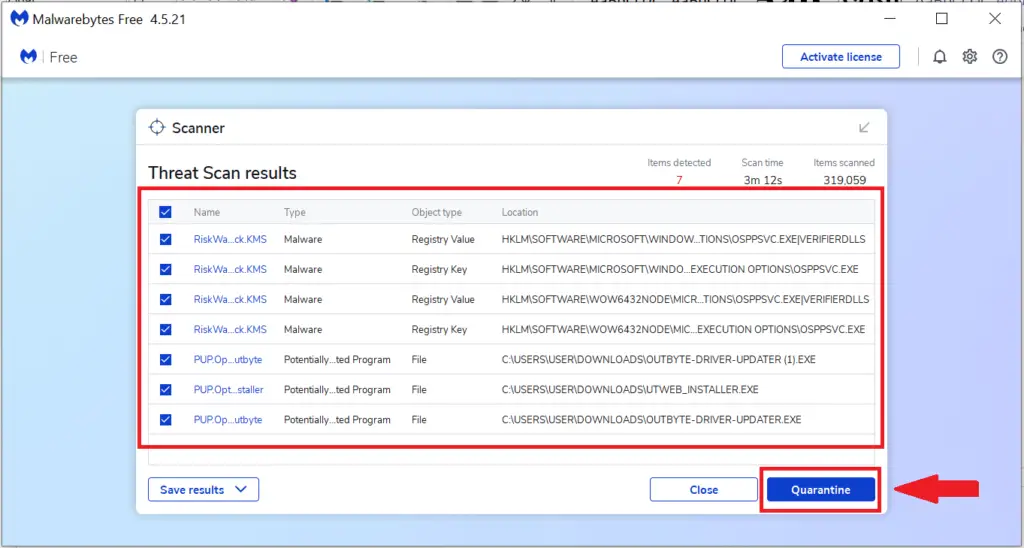Uncheck the OUTBYTE-DRIVER-UPDATER (1).EXE checkbox
Screen dimensions: 1024x548
165,360
